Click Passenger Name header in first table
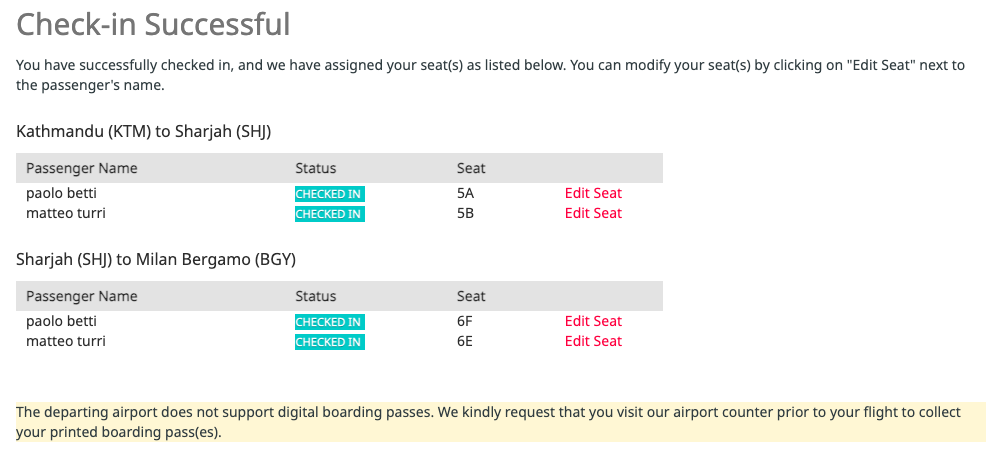This screenshot has height=450, width=996. tap(81, 168)
